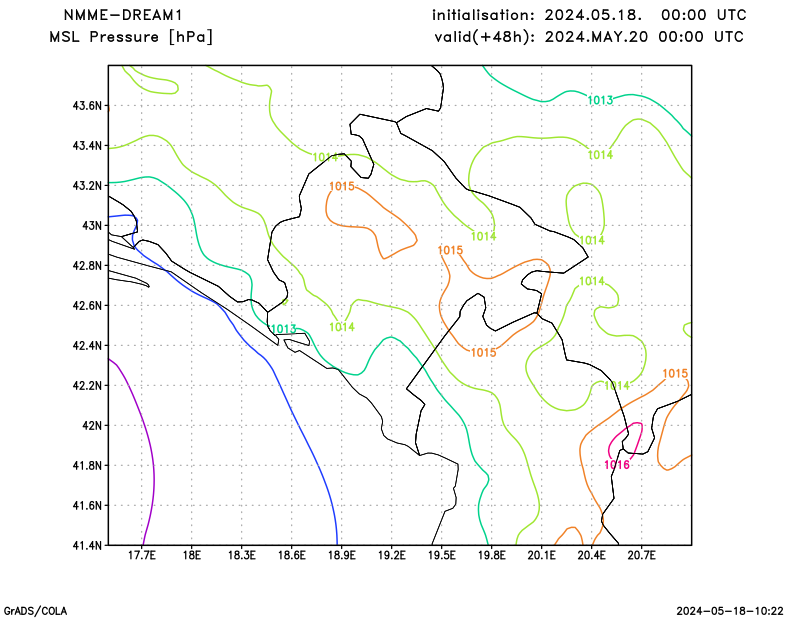Click the 1013 contour label near the coastline
Image resolution: width=800 pixels, height=618 pixels.
click(284, 329)
